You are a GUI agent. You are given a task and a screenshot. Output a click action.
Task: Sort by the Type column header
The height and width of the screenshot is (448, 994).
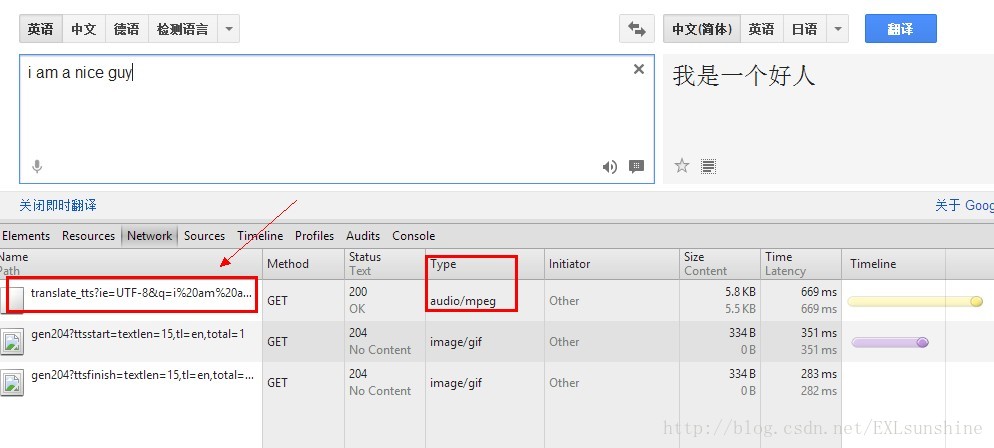click(484, 264)
